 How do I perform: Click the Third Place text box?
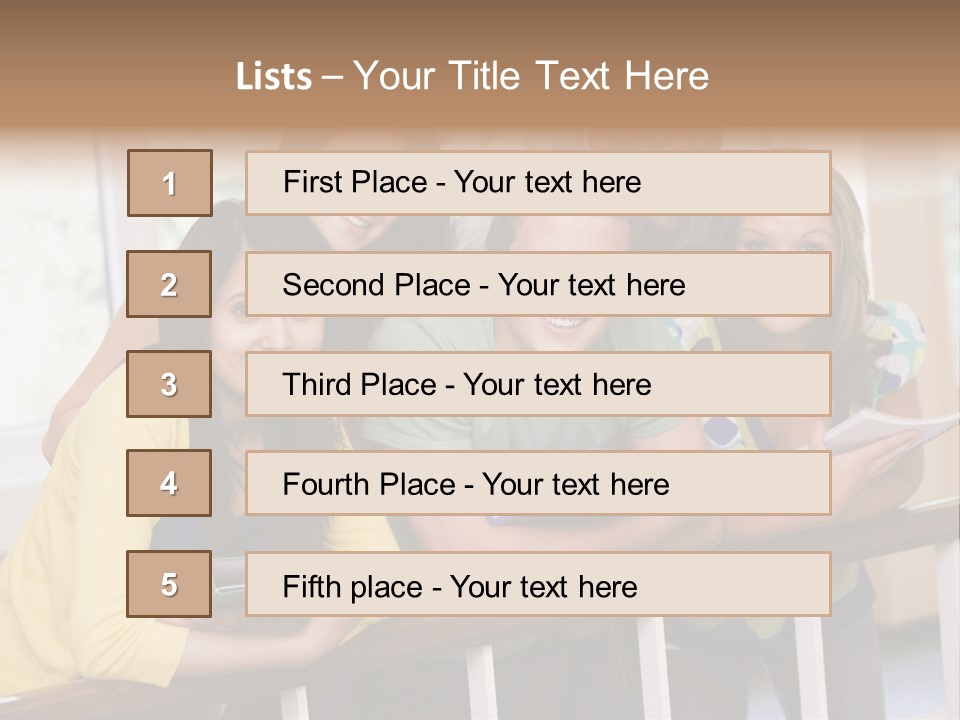(538, 384)
